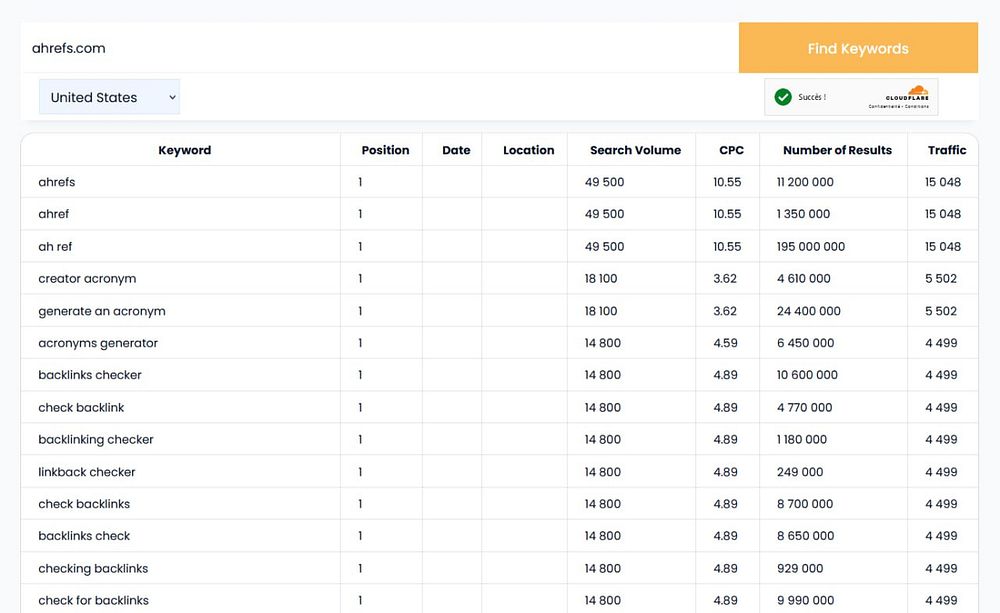Click CPC 4.59 for acronyms generator
The width and height of the screenshot is (1000, 613).
click(x=725, y=343)
